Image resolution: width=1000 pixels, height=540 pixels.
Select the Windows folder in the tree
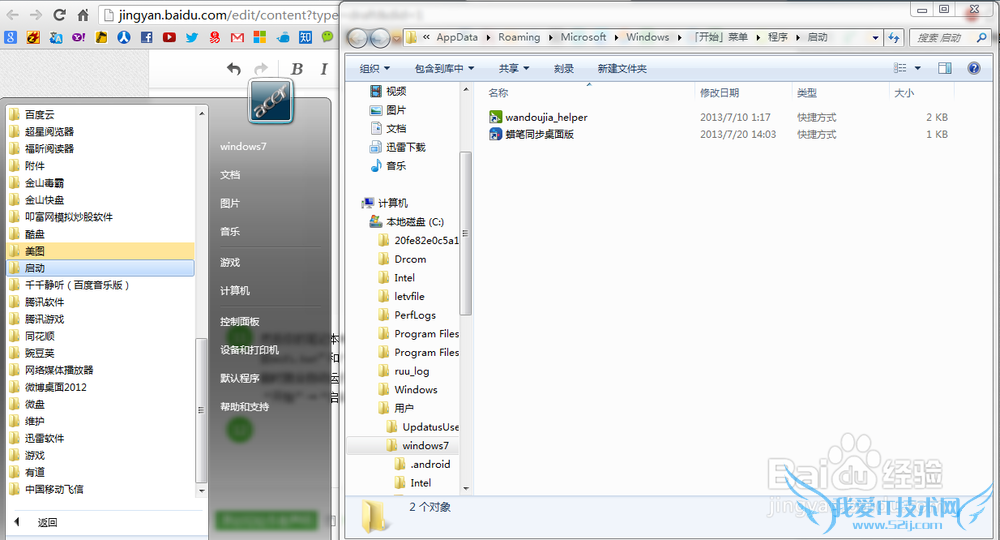(x=408, y=390)
